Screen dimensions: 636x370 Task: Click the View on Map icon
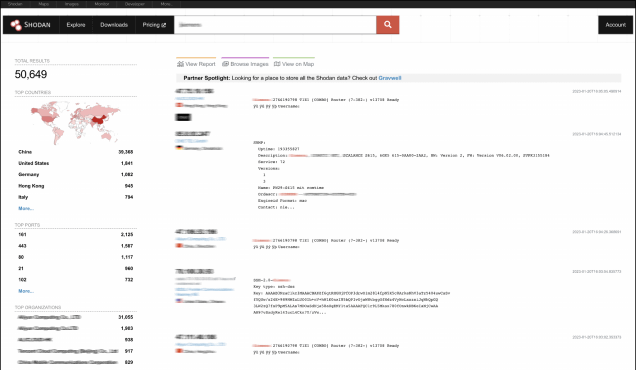[277, 64]
